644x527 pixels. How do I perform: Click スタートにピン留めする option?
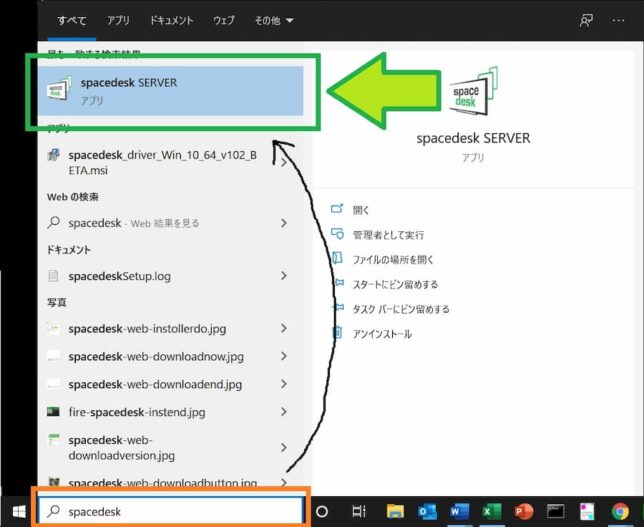click(395, 284)
